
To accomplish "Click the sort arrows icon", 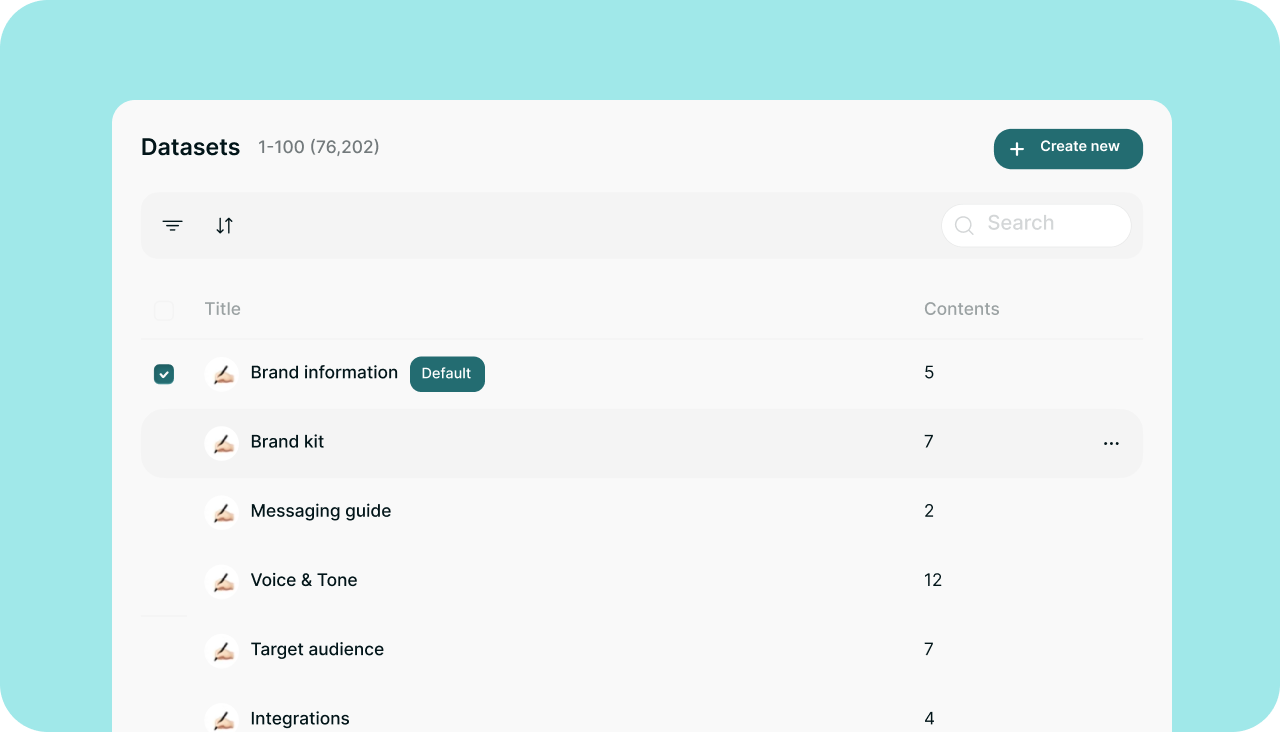I will (x=224, y=226).
